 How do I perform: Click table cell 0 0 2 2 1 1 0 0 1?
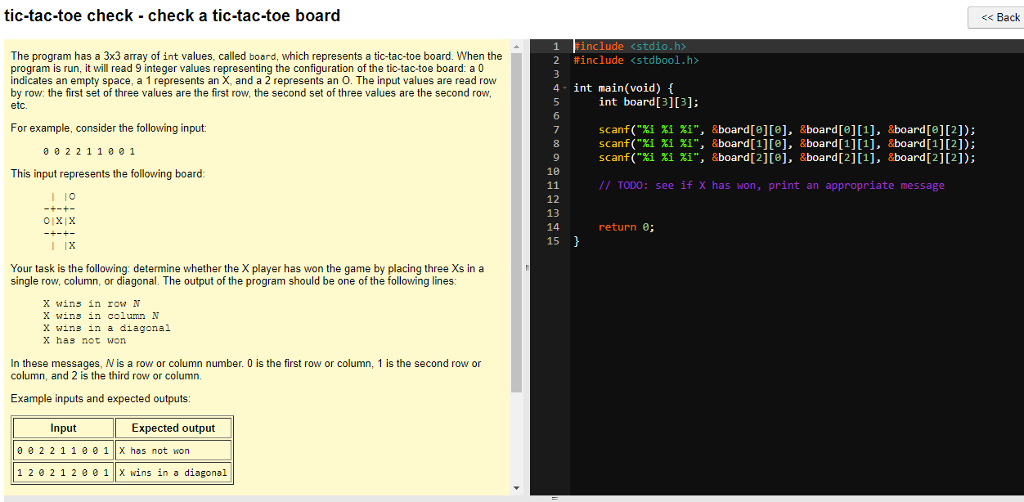tap(63, 450)
